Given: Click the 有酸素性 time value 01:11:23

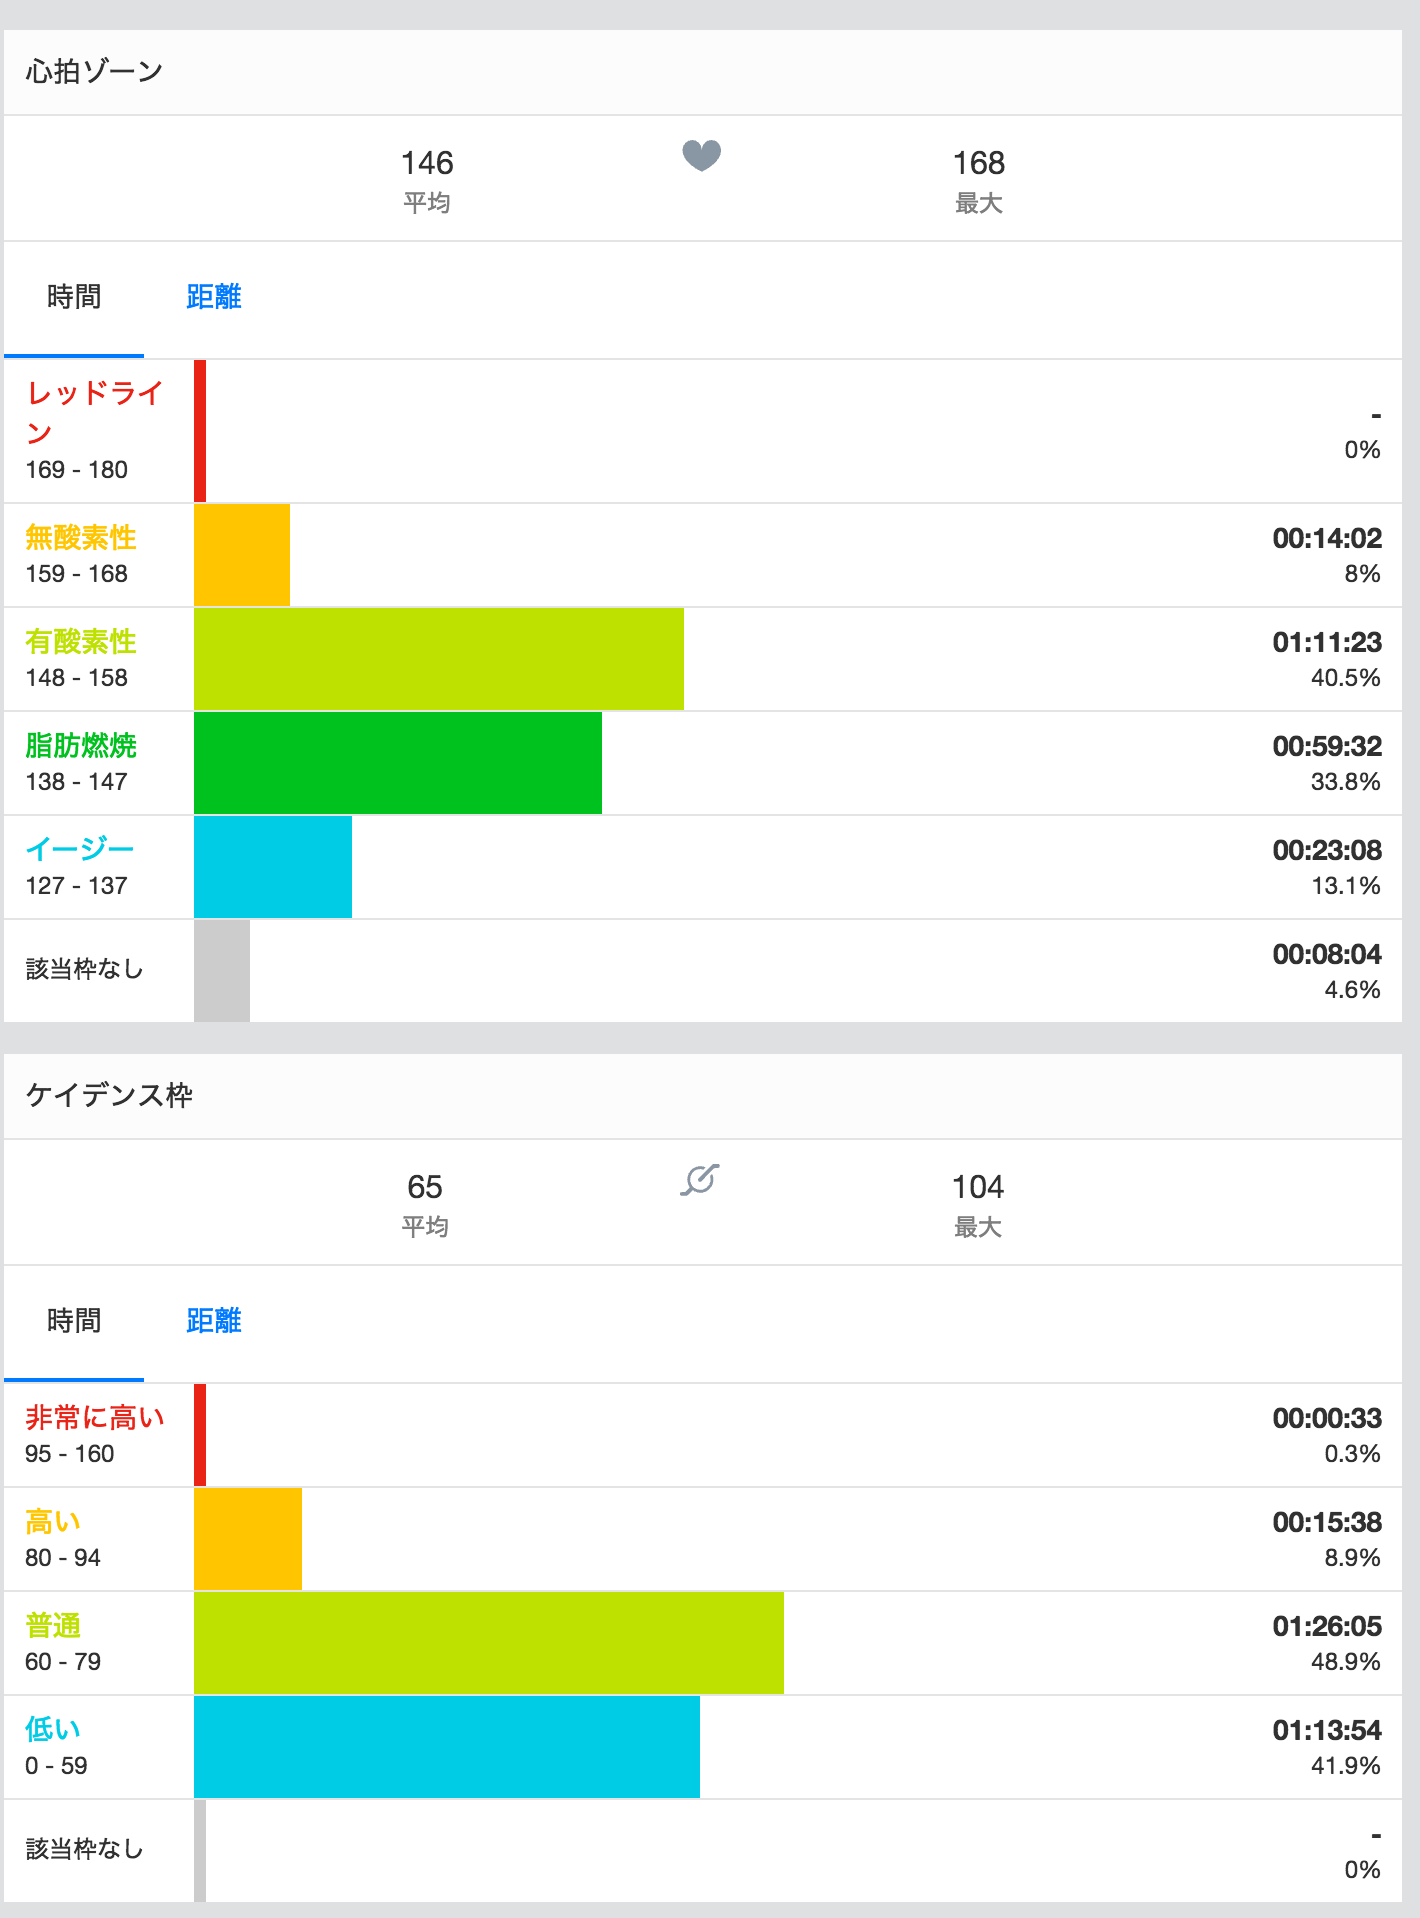Looking at the screenshot, I should point(1326,642).
